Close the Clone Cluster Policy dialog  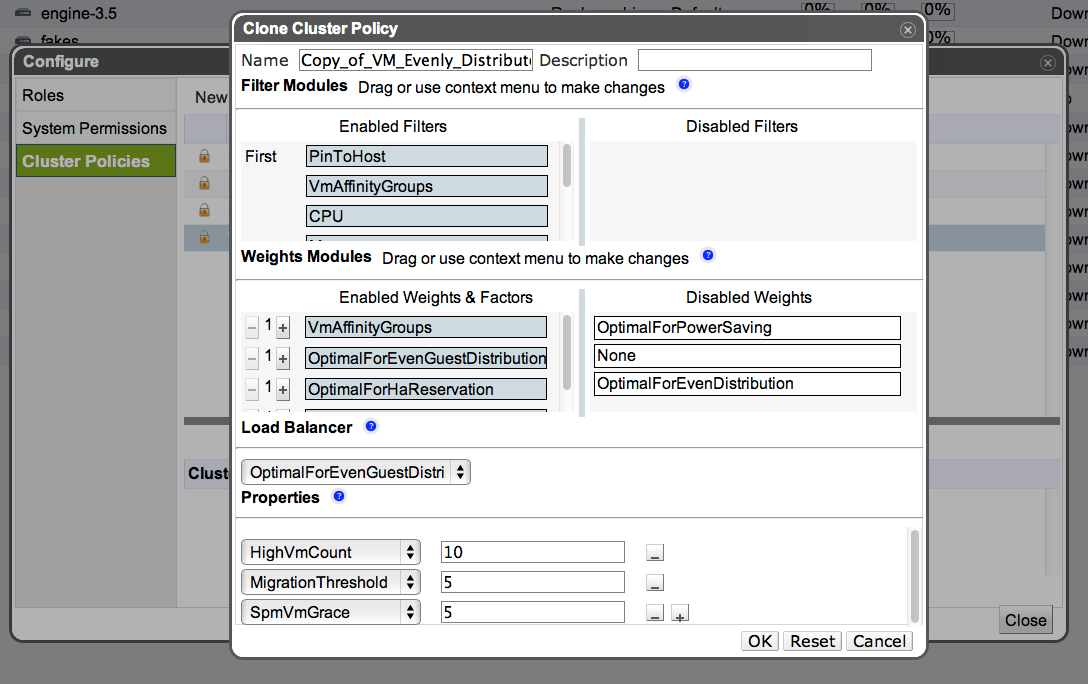pyautogui.click(x=908, y=30)
